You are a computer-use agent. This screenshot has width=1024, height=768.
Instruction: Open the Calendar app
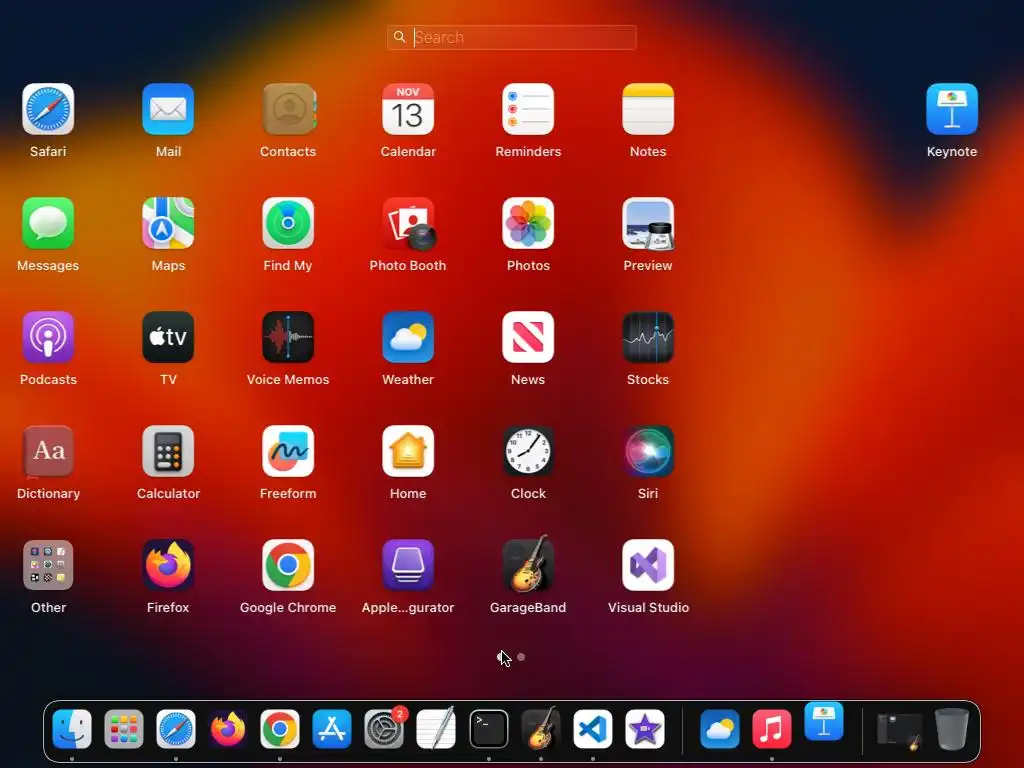point(408,109)
